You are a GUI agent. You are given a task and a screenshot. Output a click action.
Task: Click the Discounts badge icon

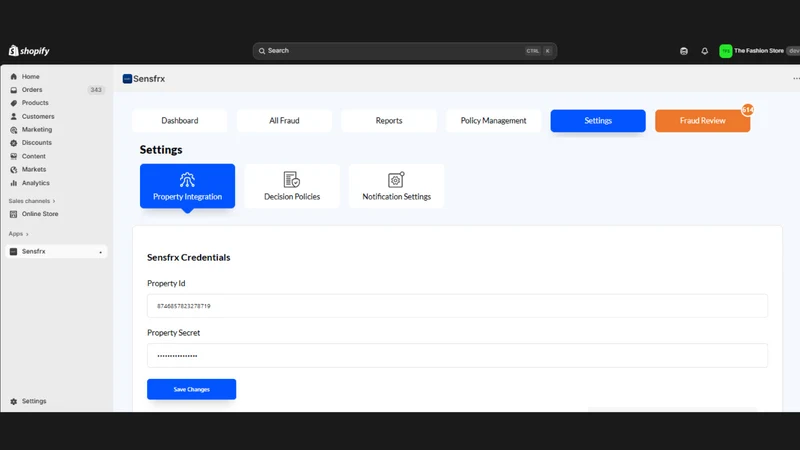click(14, 143)
